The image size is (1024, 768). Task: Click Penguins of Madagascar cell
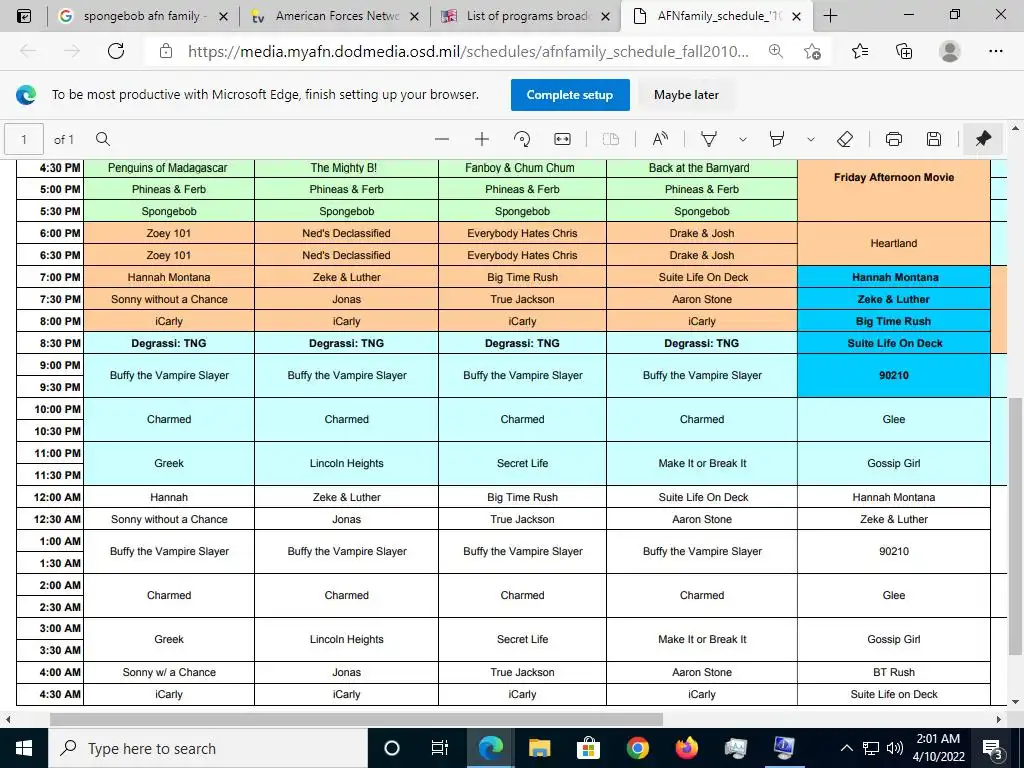tap(168, 168)
